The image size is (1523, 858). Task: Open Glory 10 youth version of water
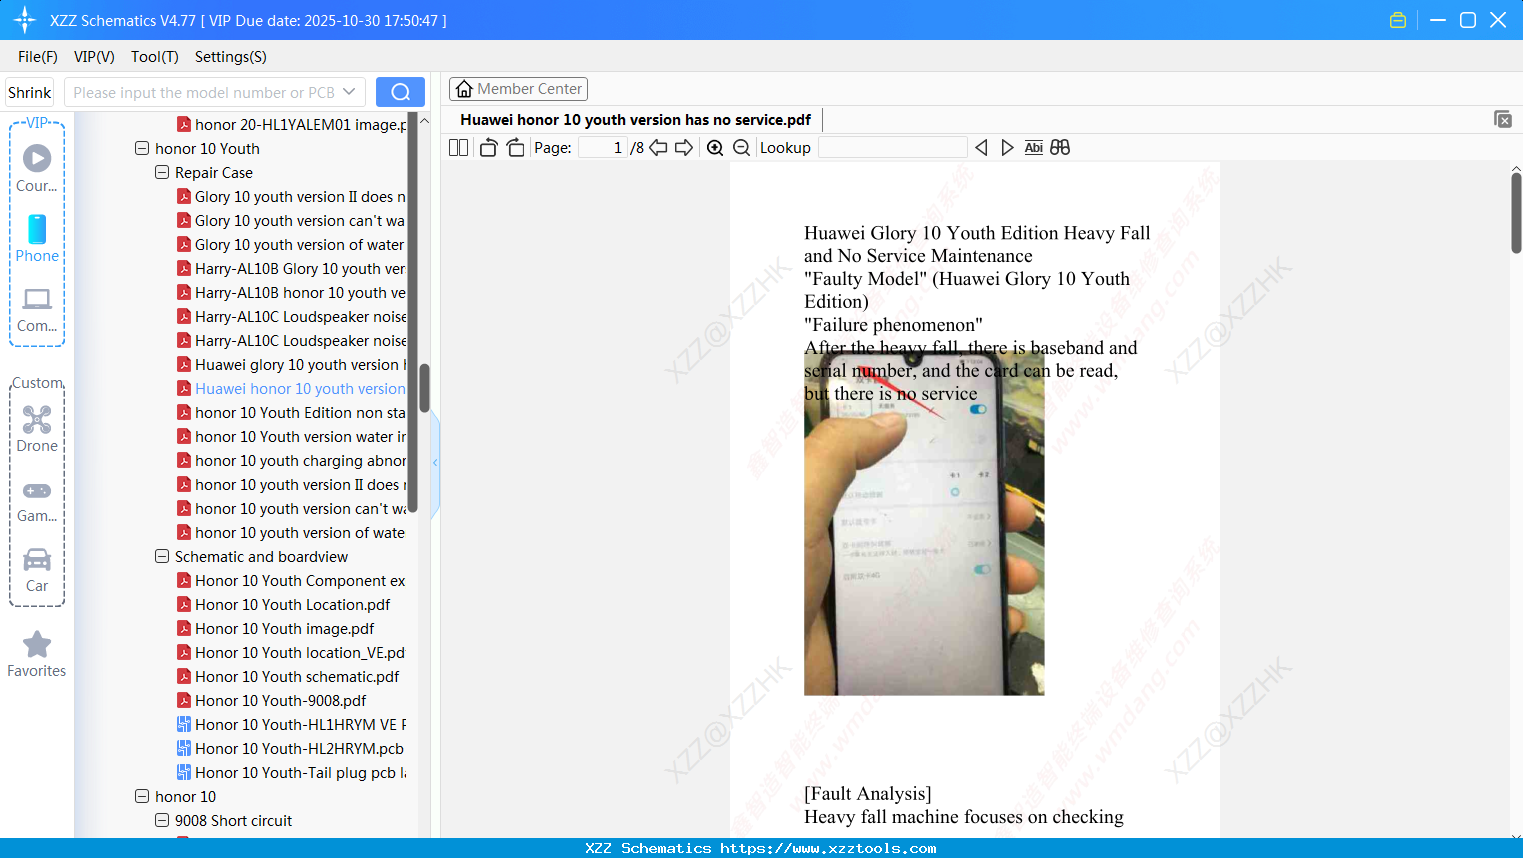290,244
